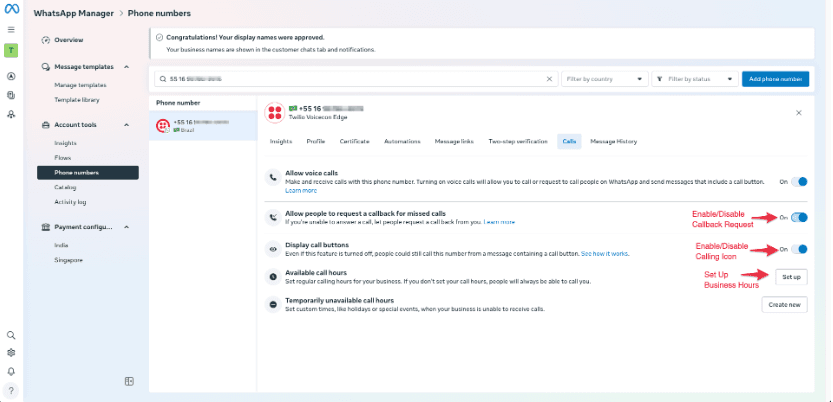Close the phone number details panel
Screen dimensions: 833x402
[798, 113]
